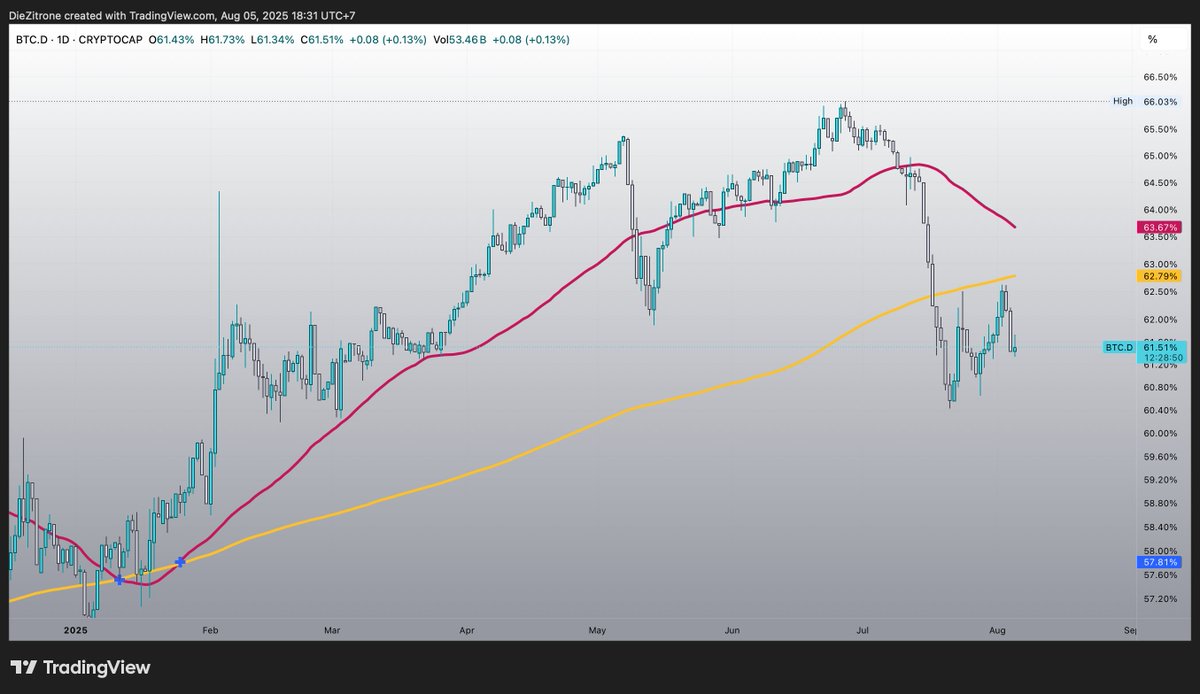The height and width of the screenshot is (694, 1200).
Task: Click the Jun time axis label
Action: point(732,631)
